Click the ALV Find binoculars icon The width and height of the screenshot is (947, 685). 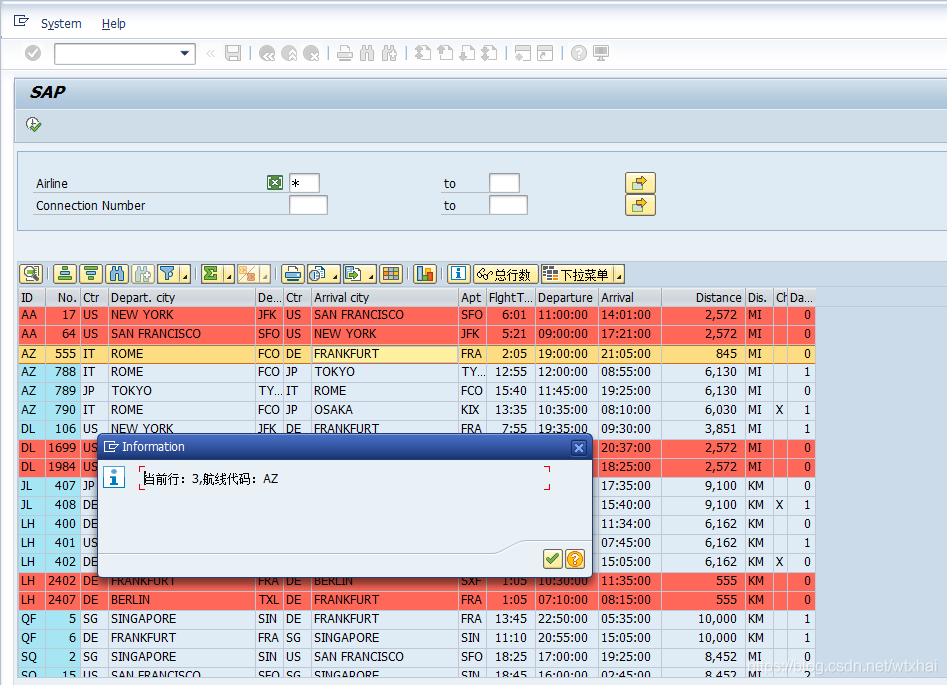[x=117, y=274]
